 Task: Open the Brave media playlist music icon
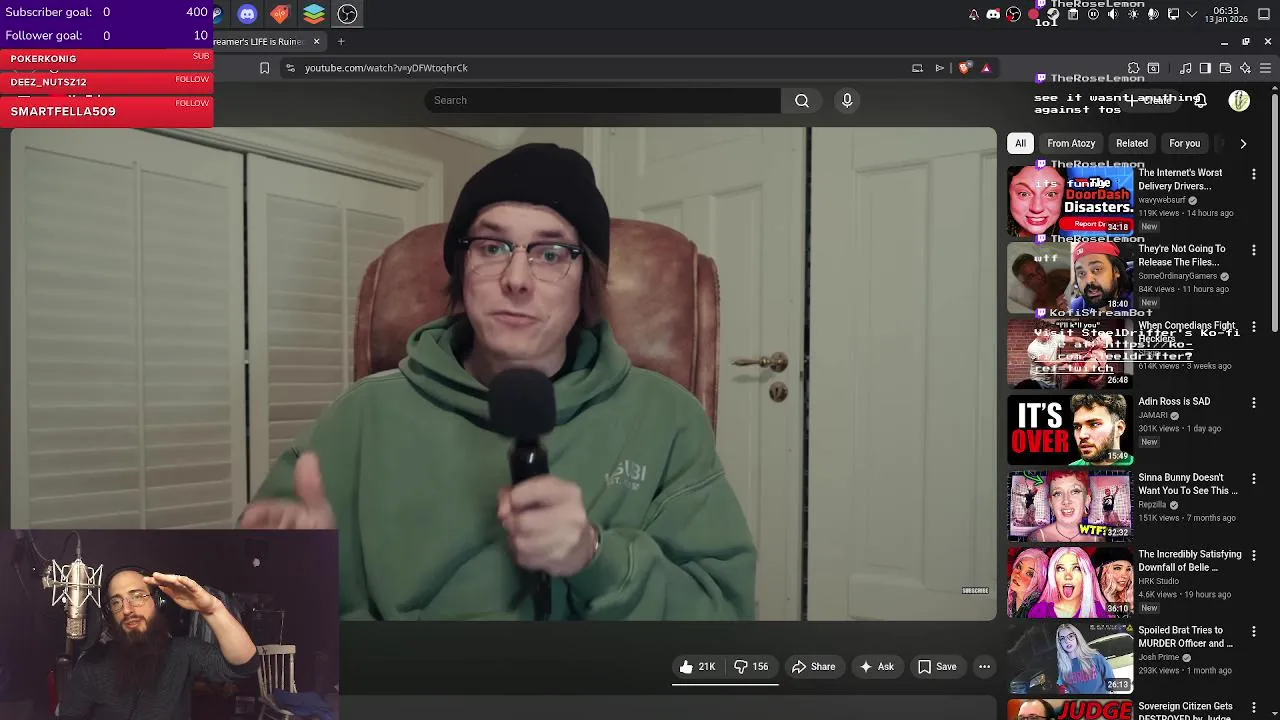(1186, 68)
